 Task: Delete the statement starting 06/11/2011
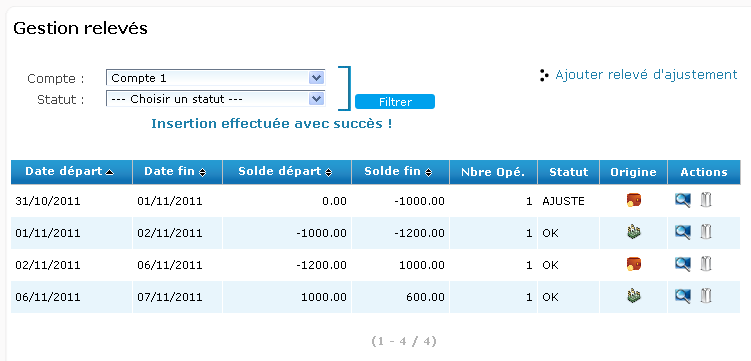coord(705,296)
